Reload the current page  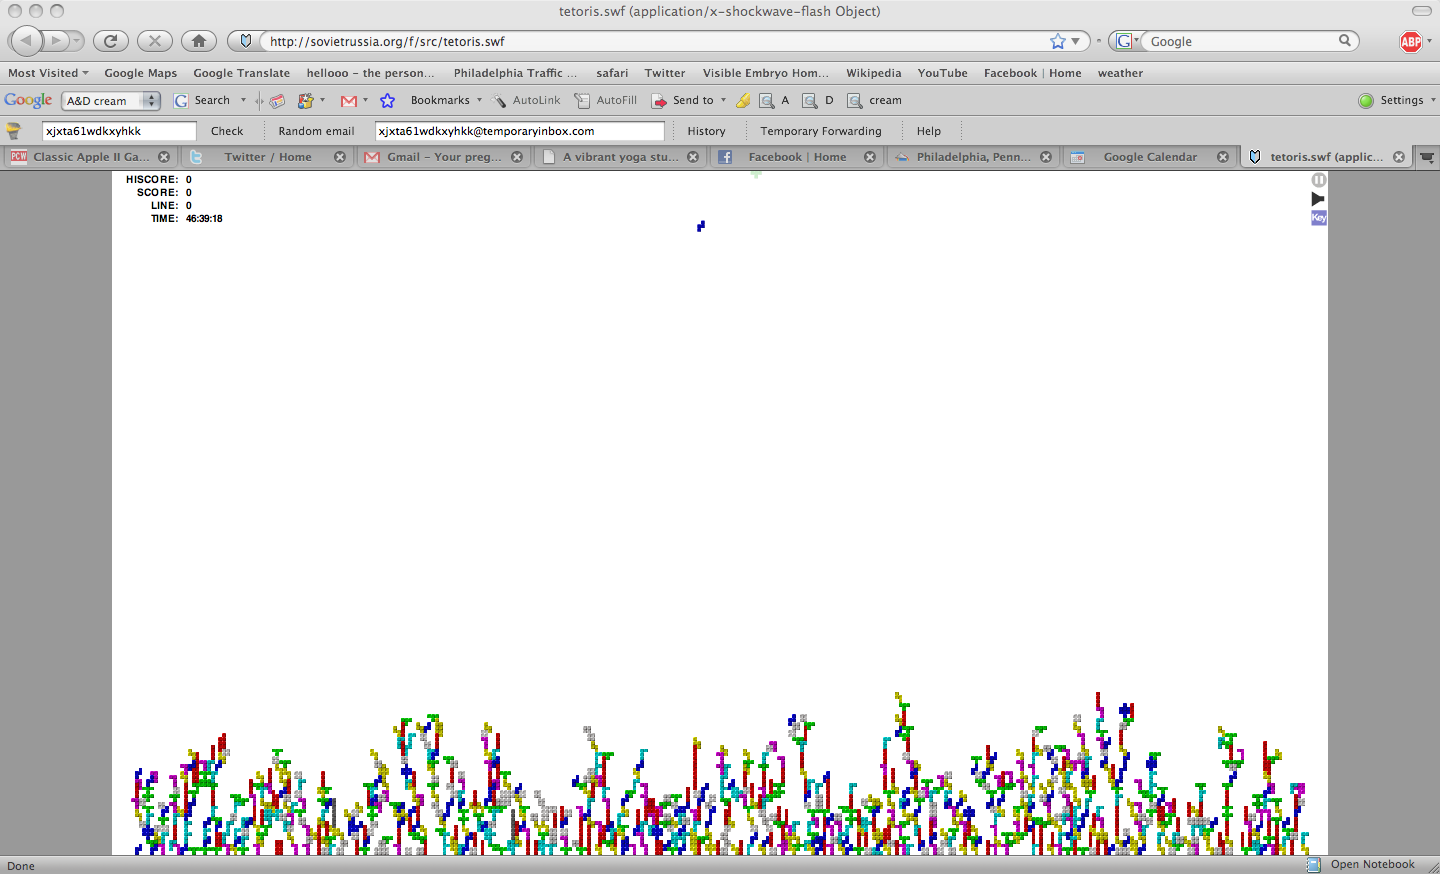coord(110,41)
